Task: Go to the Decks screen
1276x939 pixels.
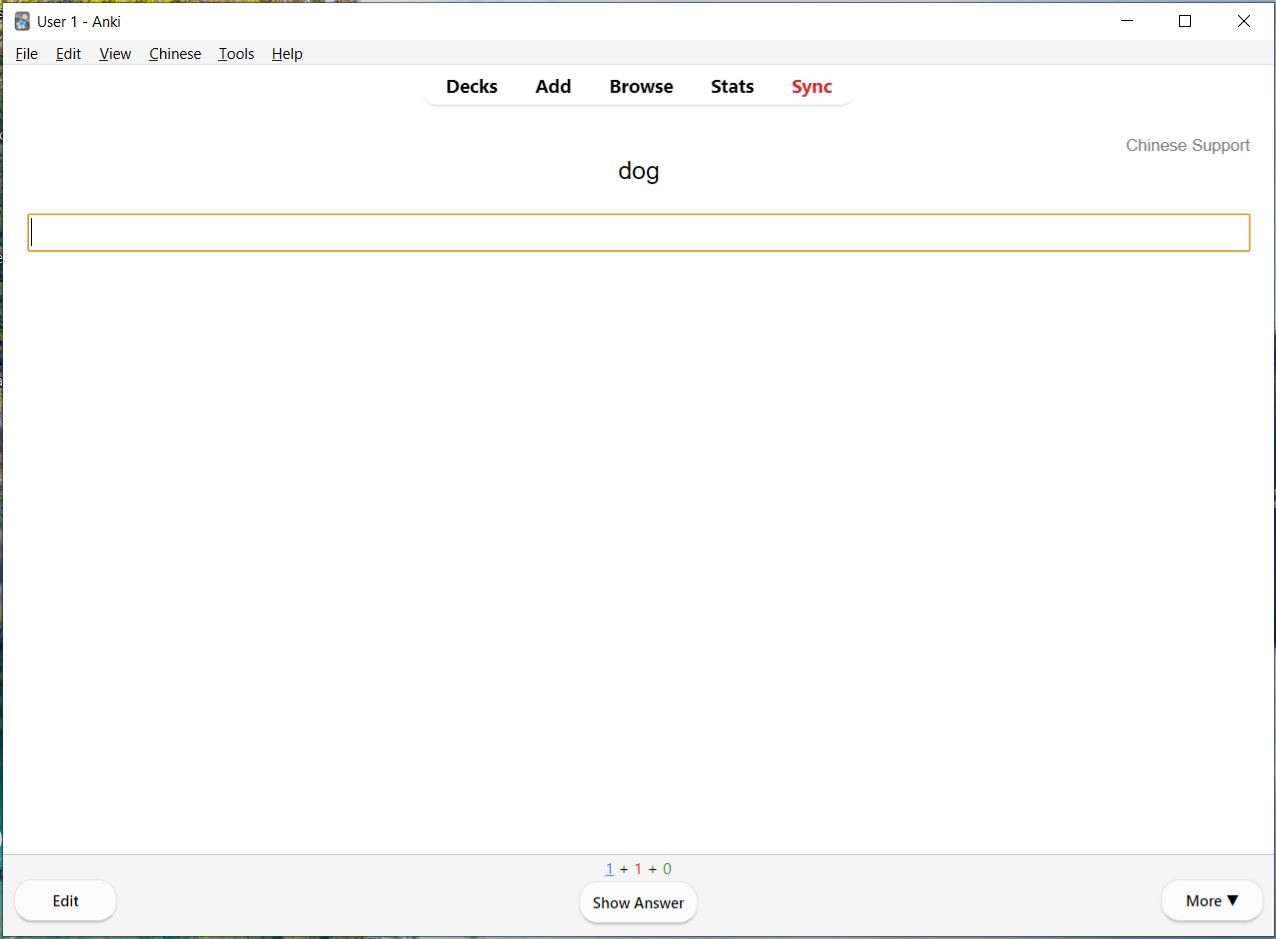Action: click(472, 87)
